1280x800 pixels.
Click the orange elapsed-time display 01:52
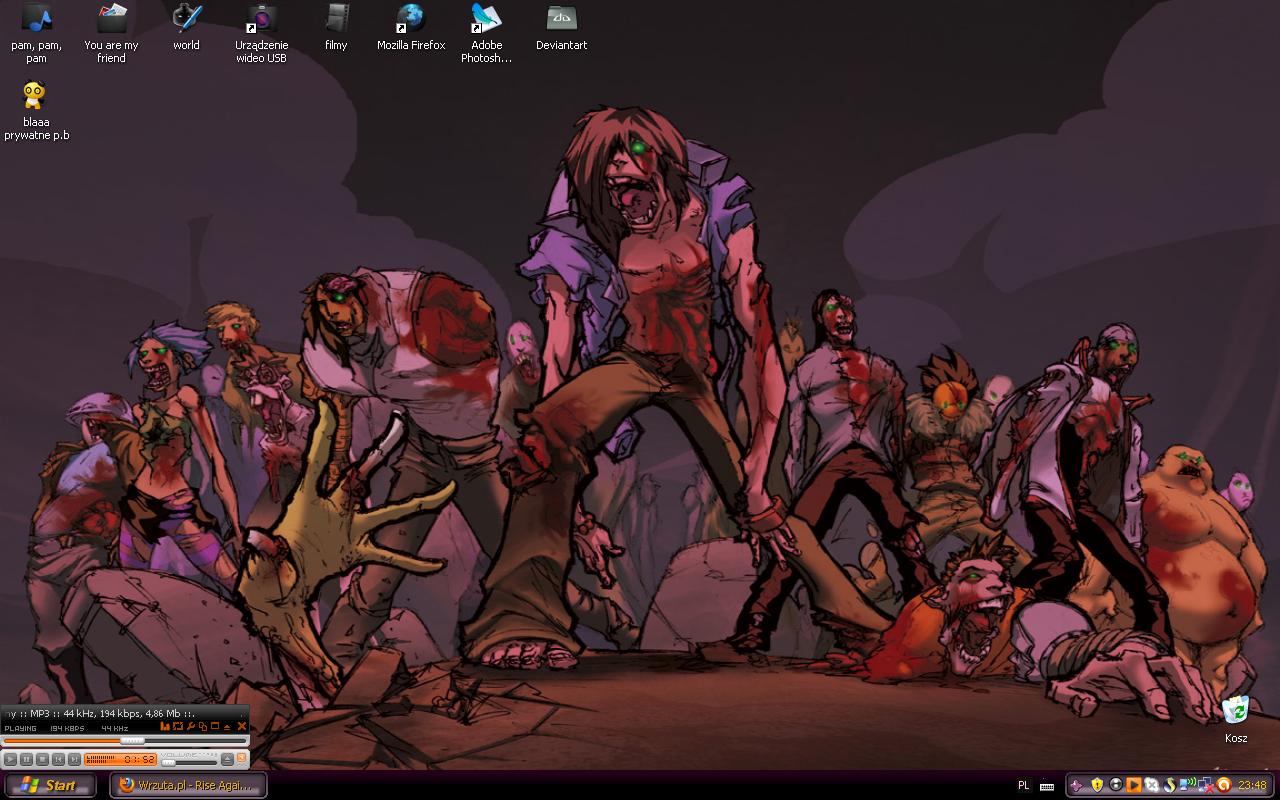139,759
